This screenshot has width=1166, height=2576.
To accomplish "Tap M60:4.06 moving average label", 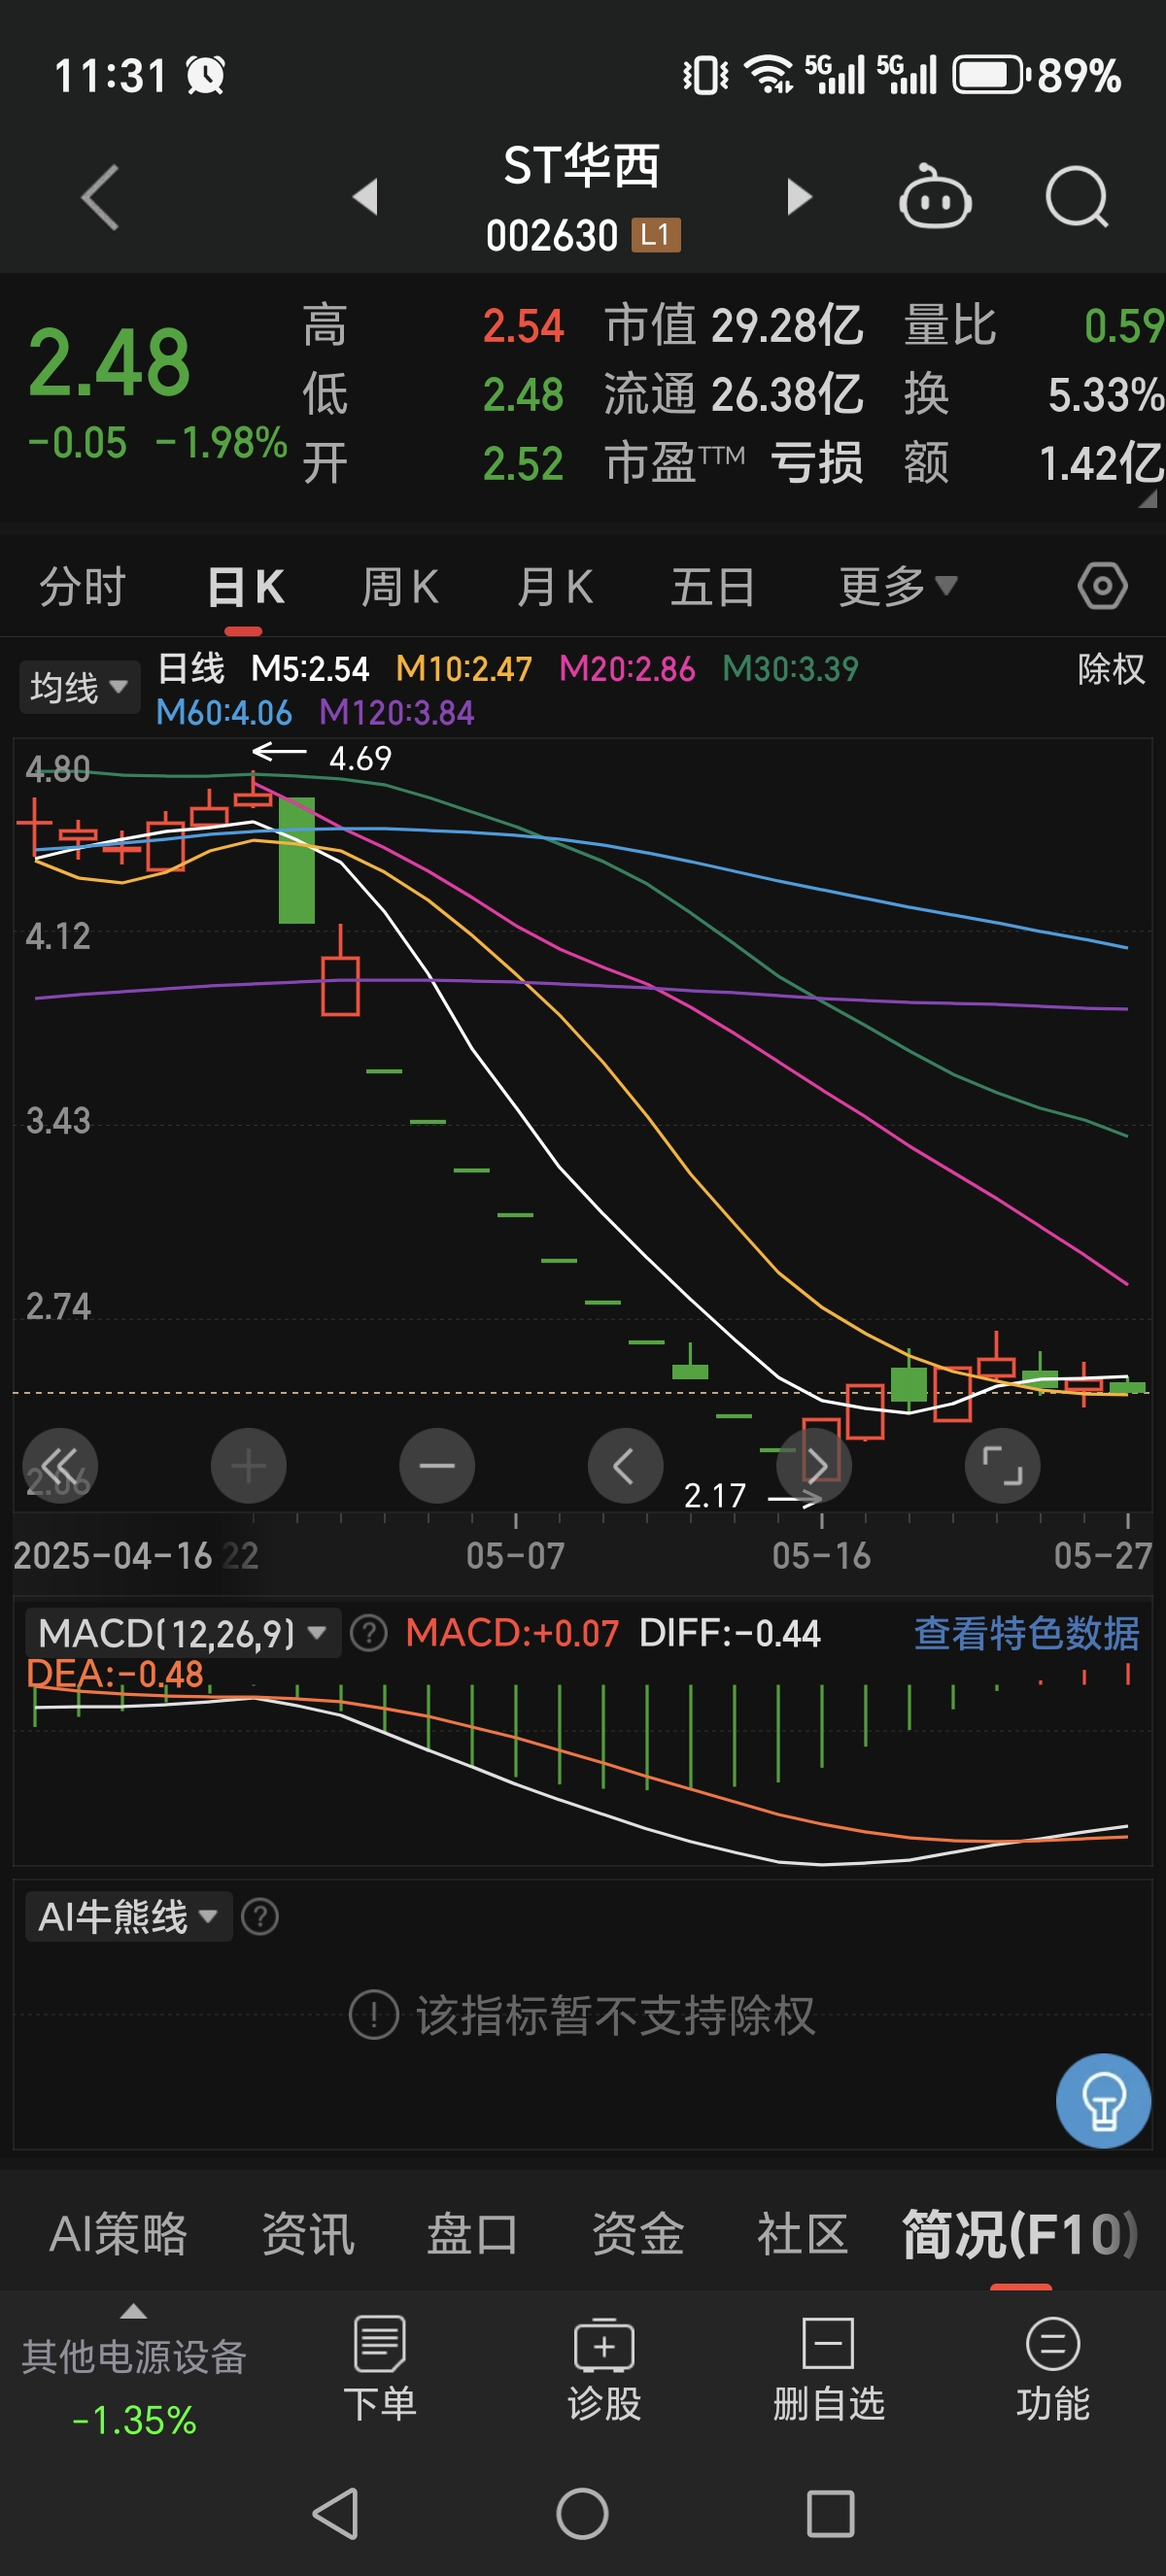I will 224,712.
